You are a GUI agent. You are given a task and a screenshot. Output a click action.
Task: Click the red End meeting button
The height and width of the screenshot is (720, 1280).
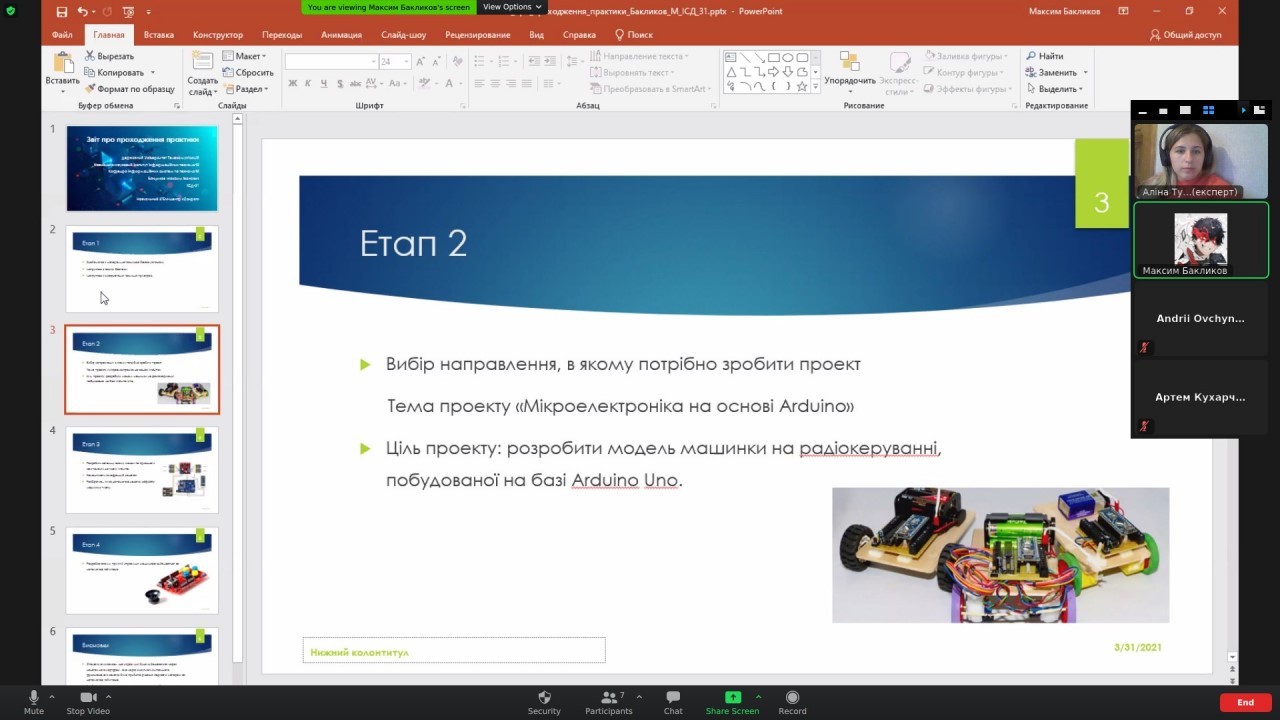pos(1245,702)
